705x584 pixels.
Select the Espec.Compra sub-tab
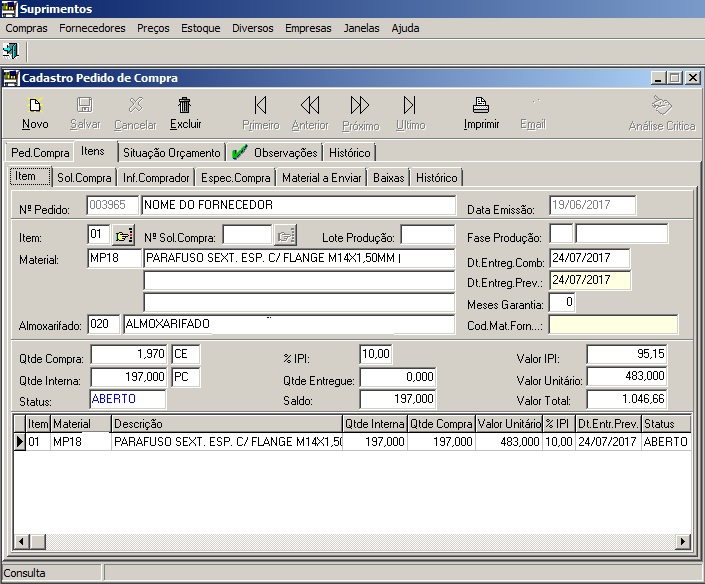point(235,178)
